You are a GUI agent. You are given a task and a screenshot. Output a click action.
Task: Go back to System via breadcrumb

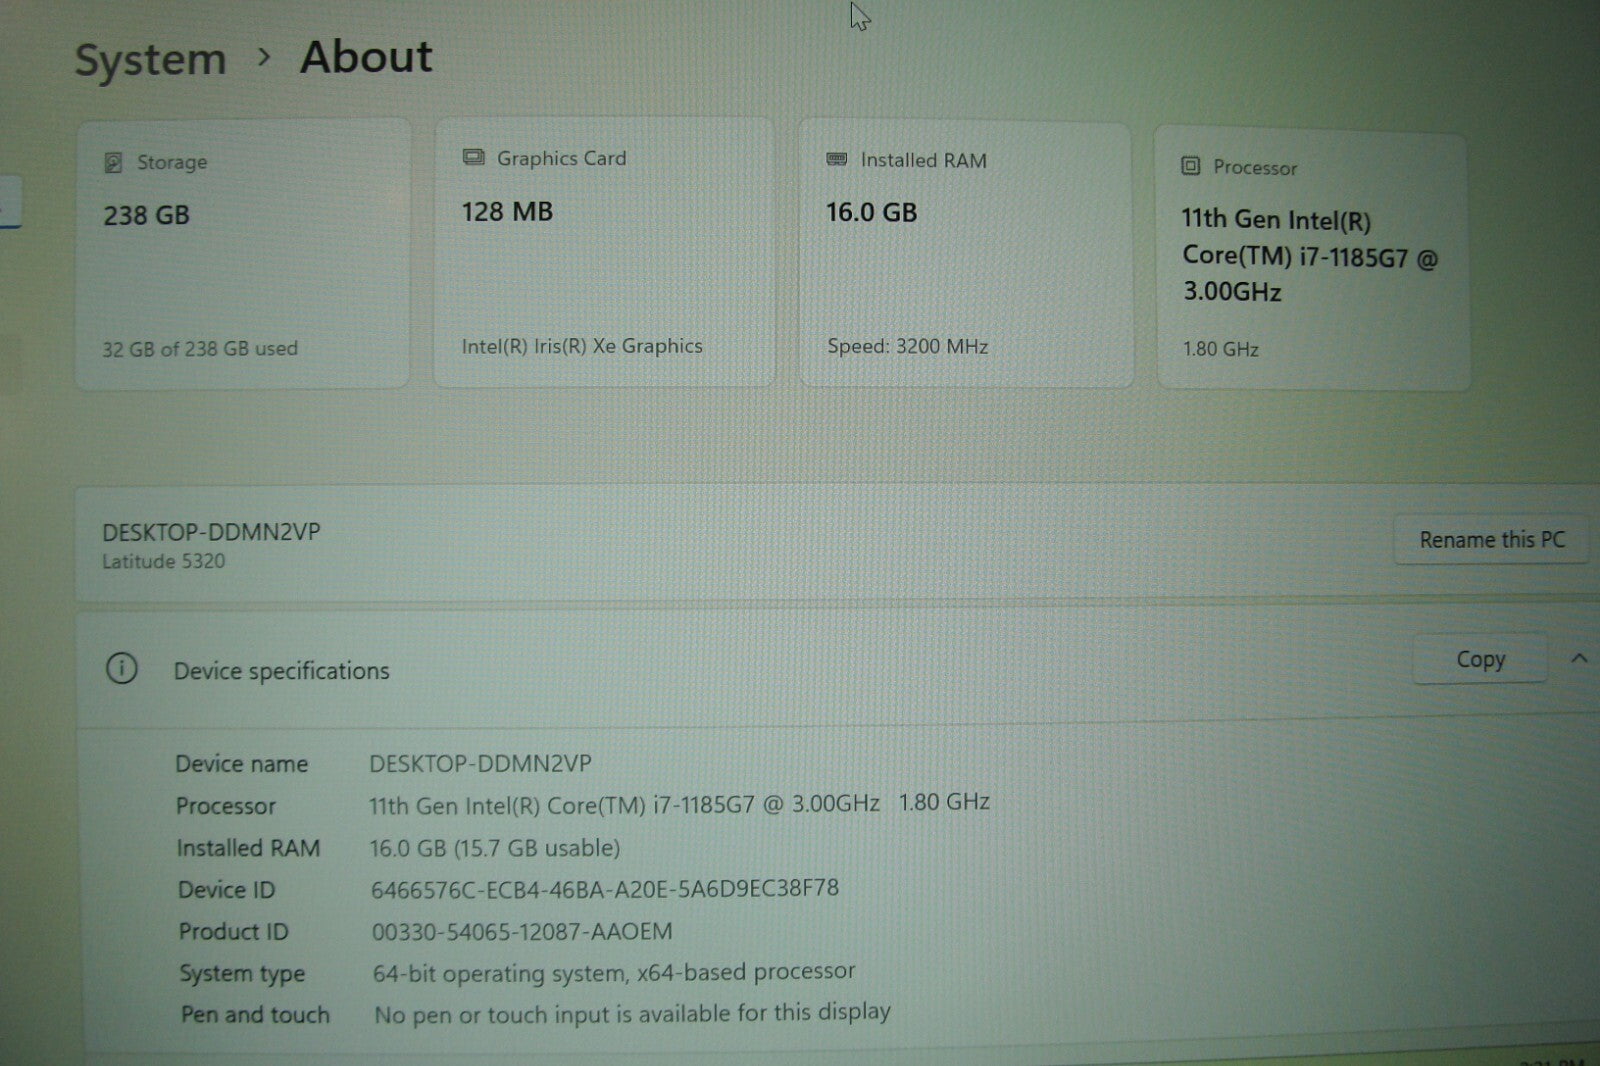point(151,60)
